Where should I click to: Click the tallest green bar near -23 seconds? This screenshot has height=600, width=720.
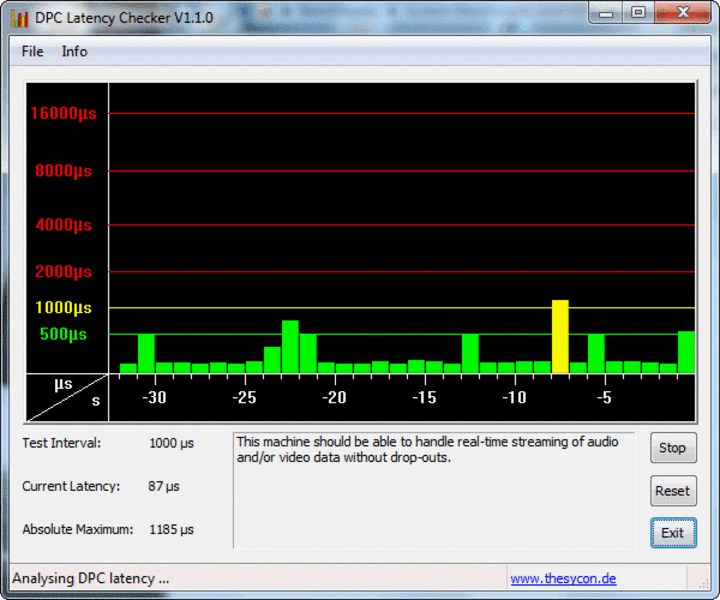[x=290, y=347]
